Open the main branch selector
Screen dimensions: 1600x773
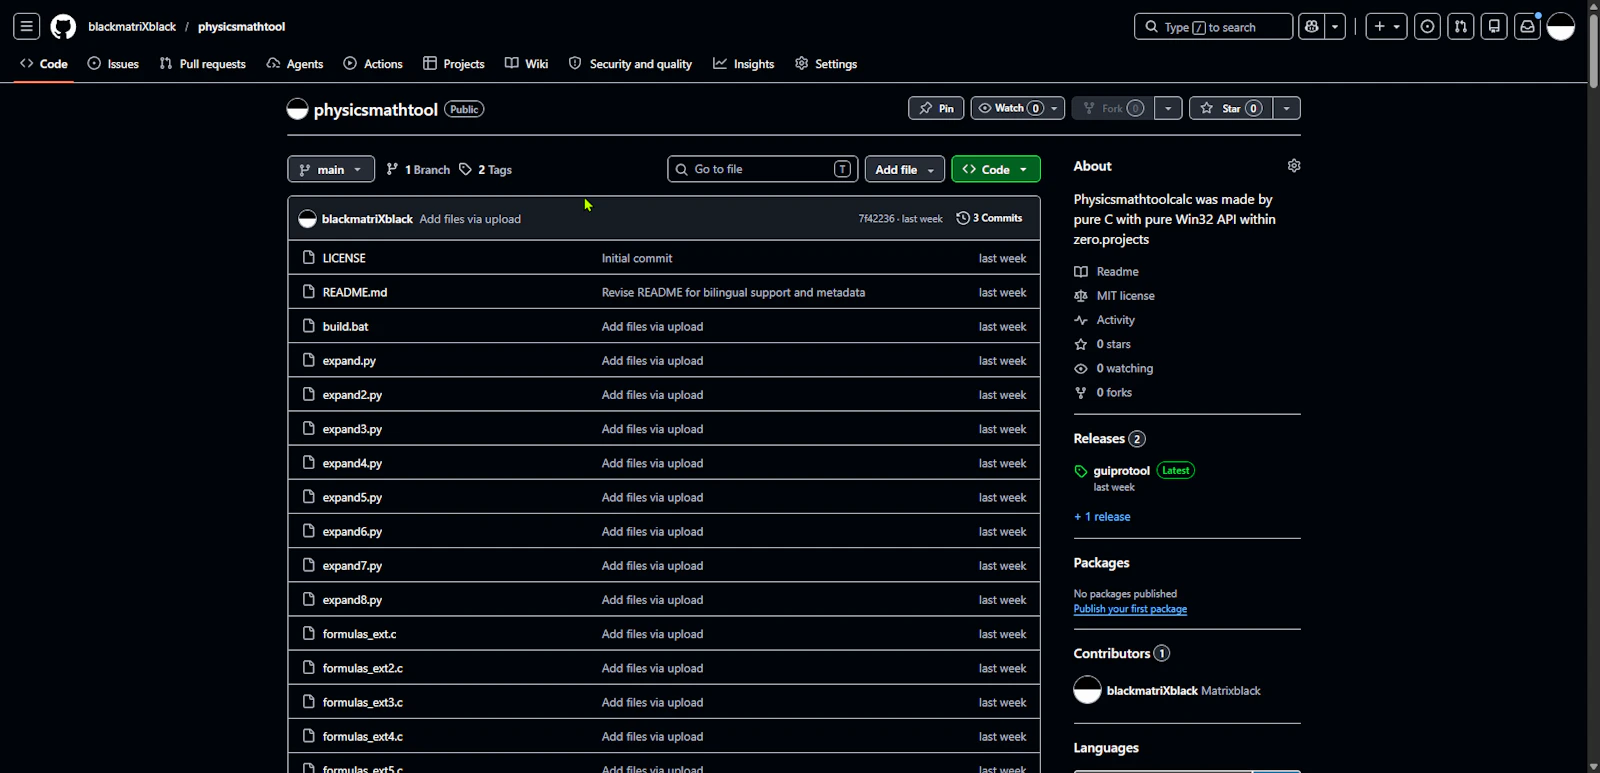coord(331,169)
